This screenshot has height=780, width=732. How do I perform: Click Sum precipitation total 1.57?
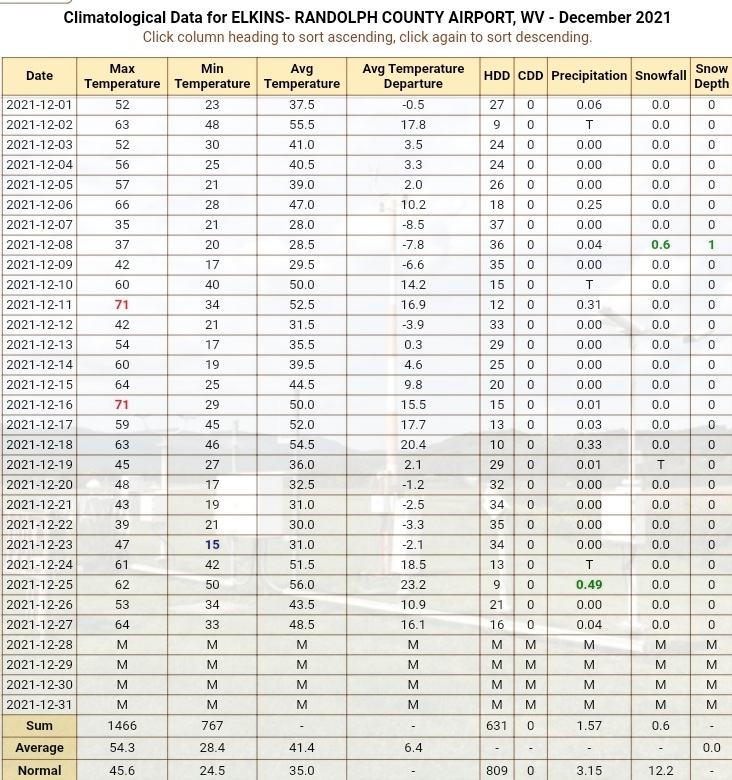point(589,726)
